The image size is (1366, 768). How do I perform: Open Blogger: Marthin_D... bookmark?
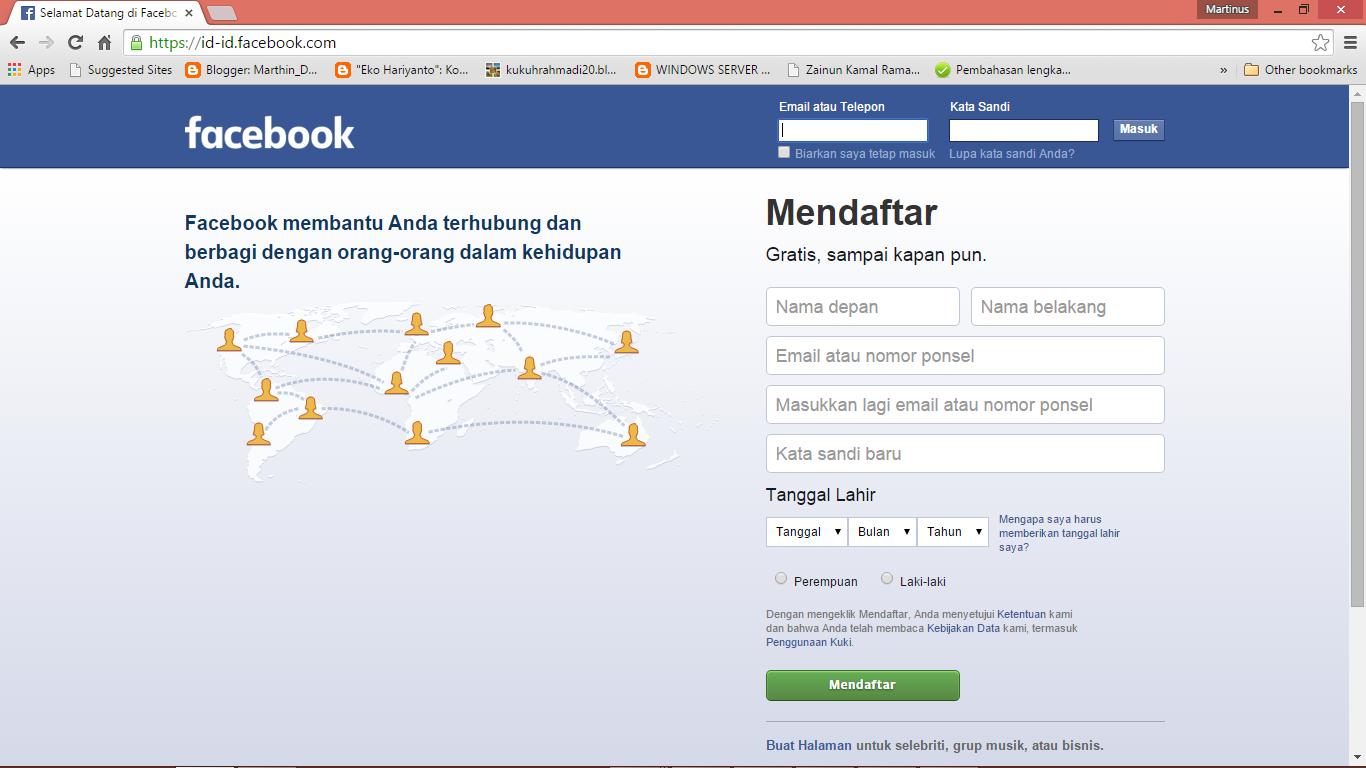252,70
